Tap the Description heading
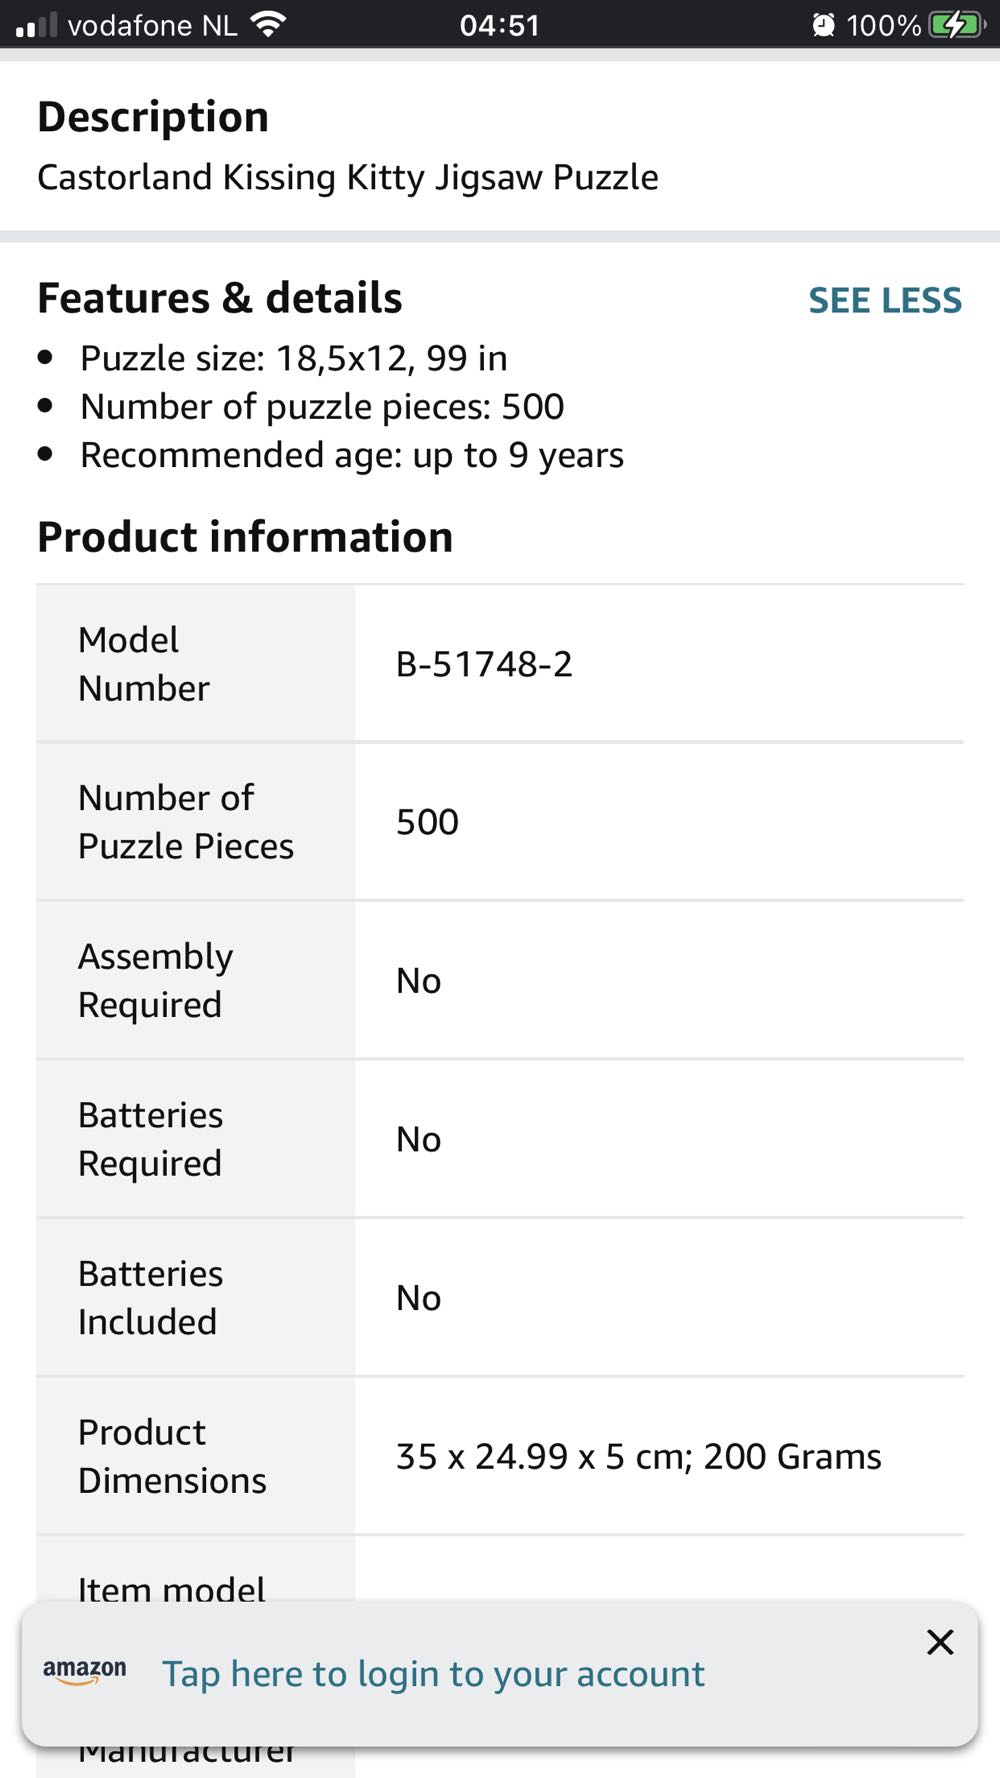 (153, 117)
